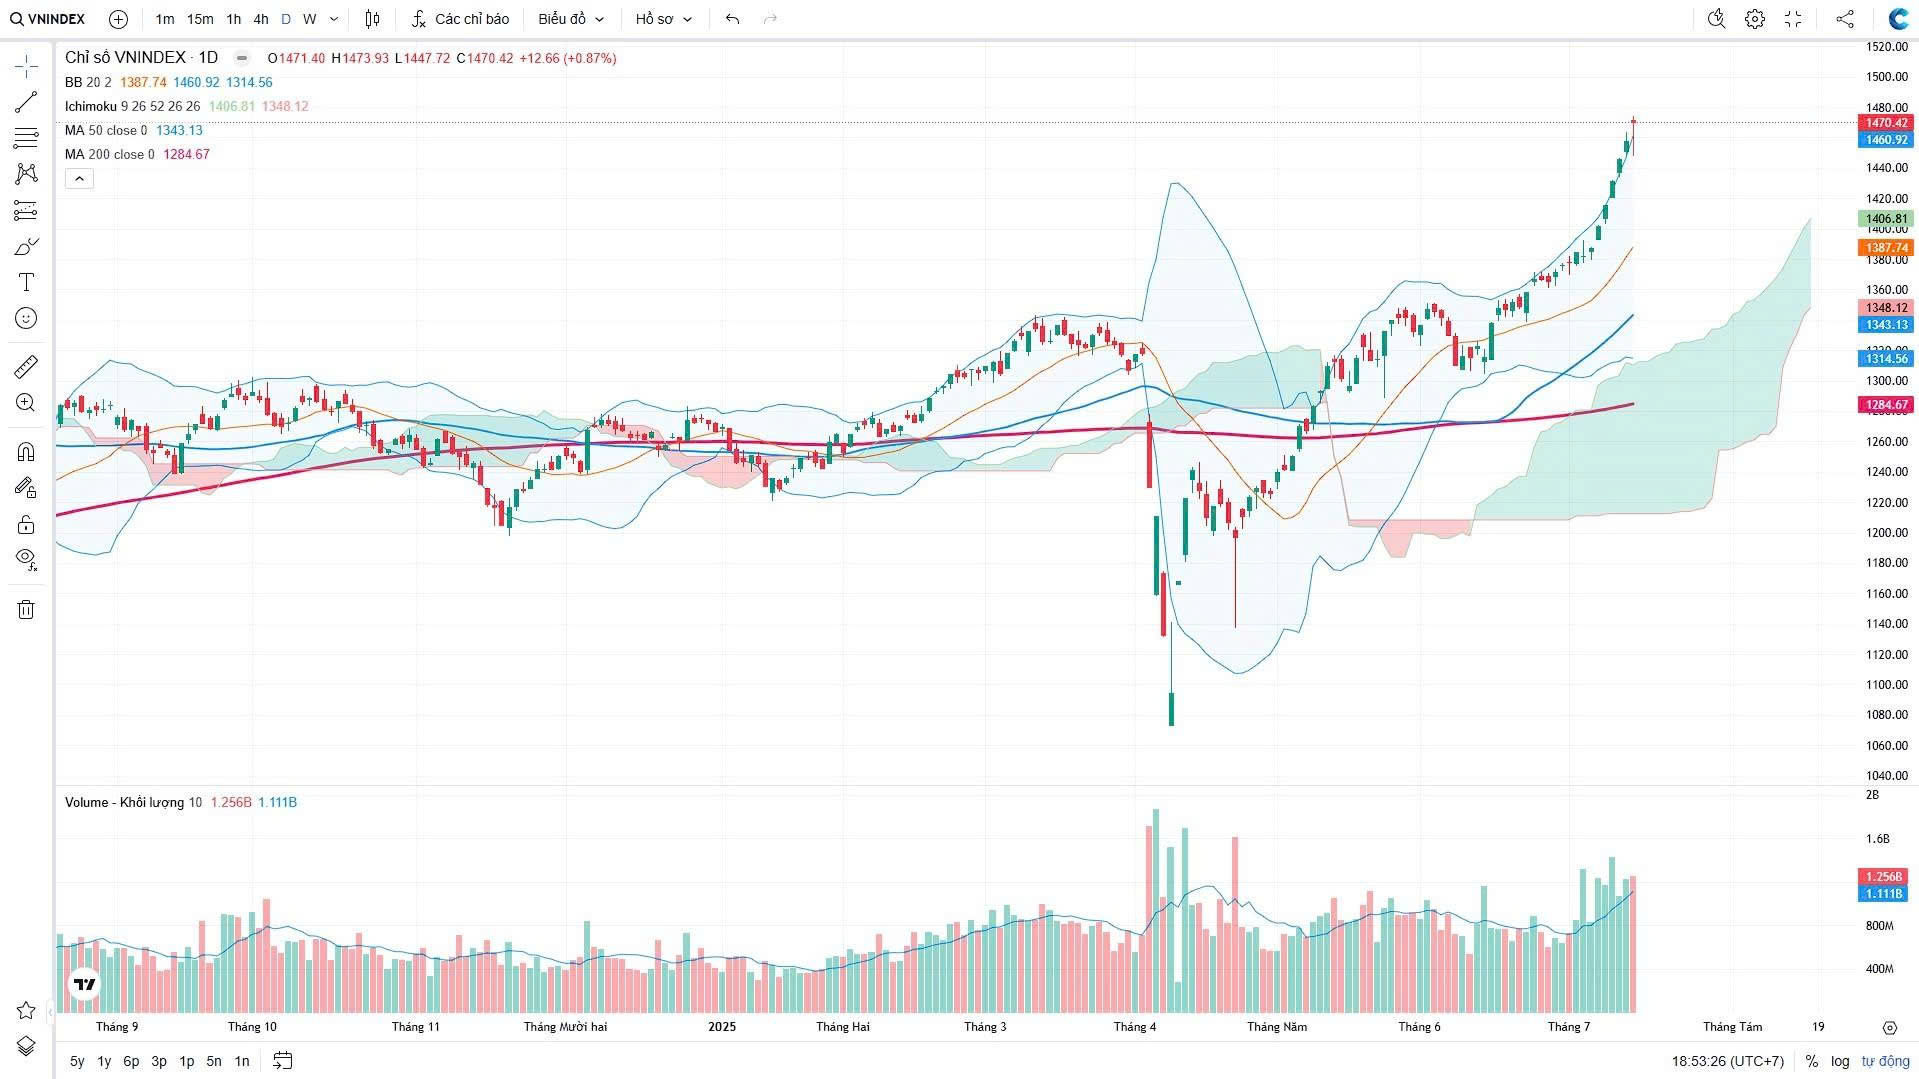Select the ruler measure tool
The image size is (1919, 1079).
[26, 367]
